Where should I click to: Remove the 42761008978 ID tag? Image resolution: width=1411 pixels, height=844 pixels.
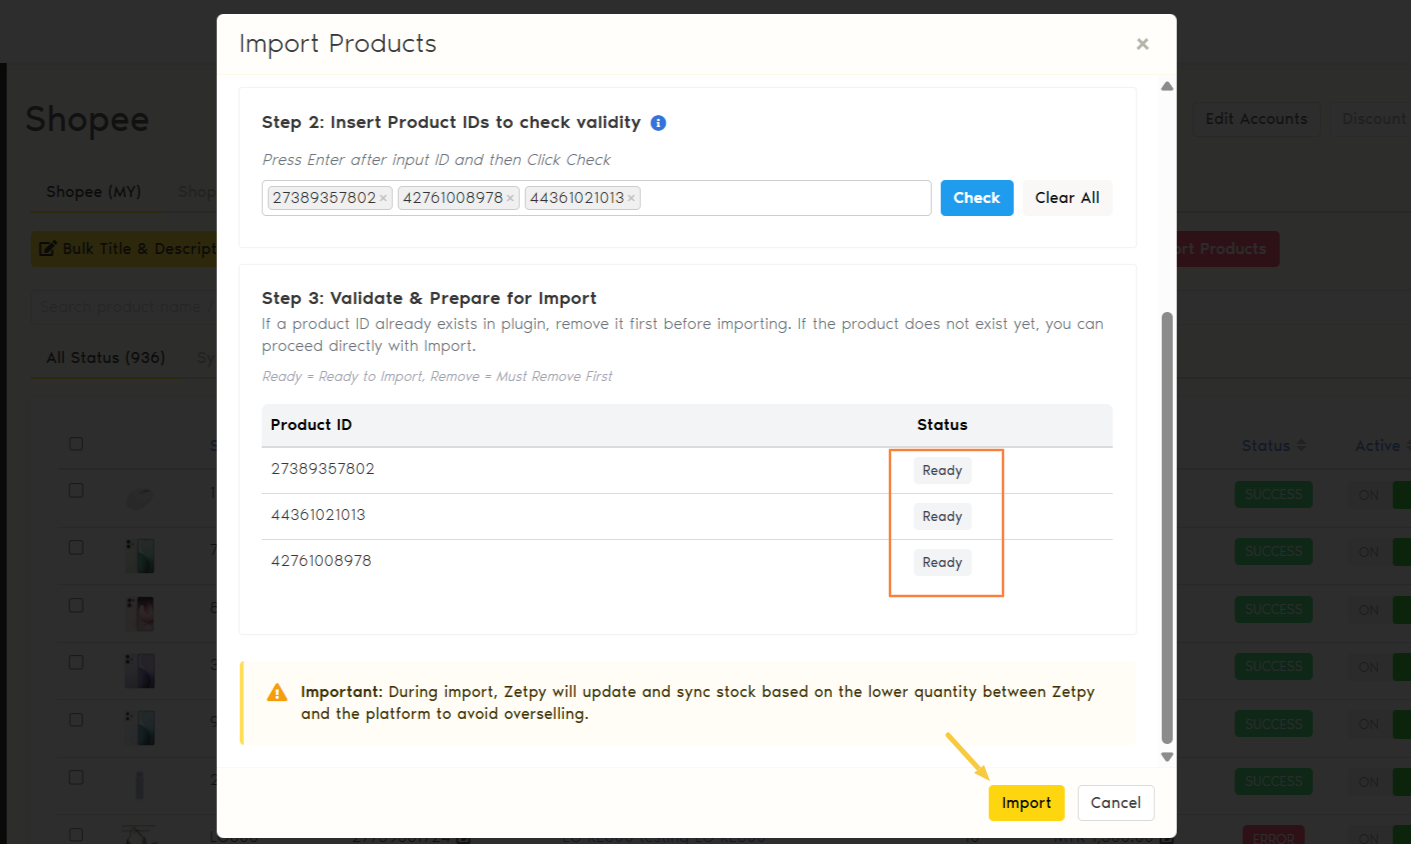coord(510,198)
